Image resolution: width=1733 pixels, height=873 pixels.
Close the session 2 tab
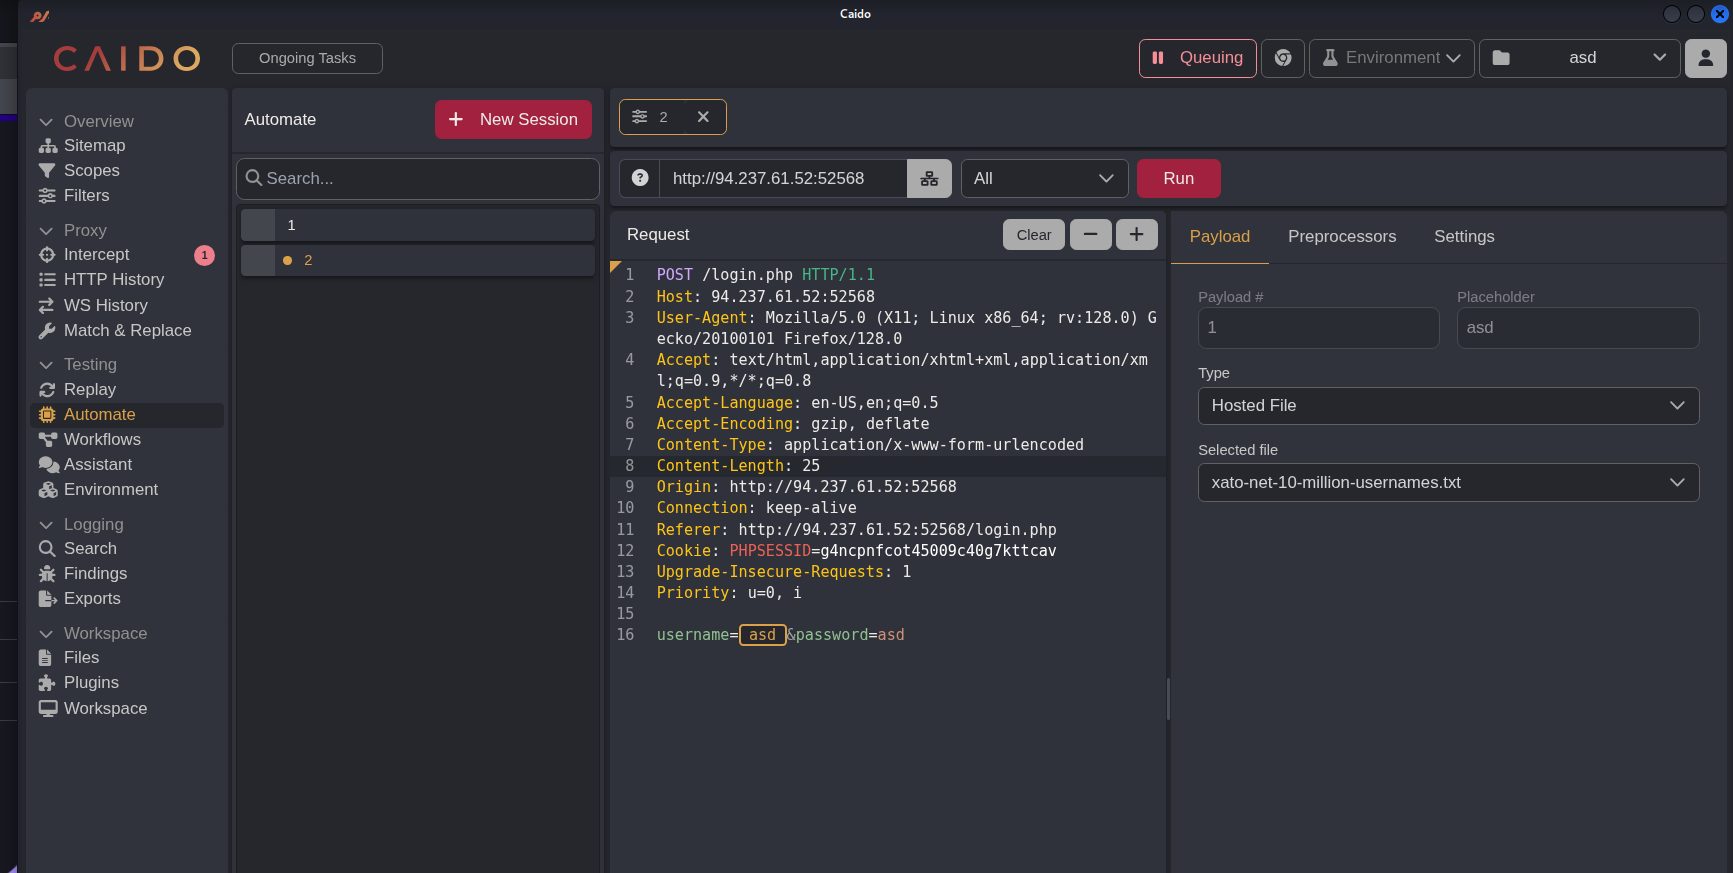coord(703,117)
